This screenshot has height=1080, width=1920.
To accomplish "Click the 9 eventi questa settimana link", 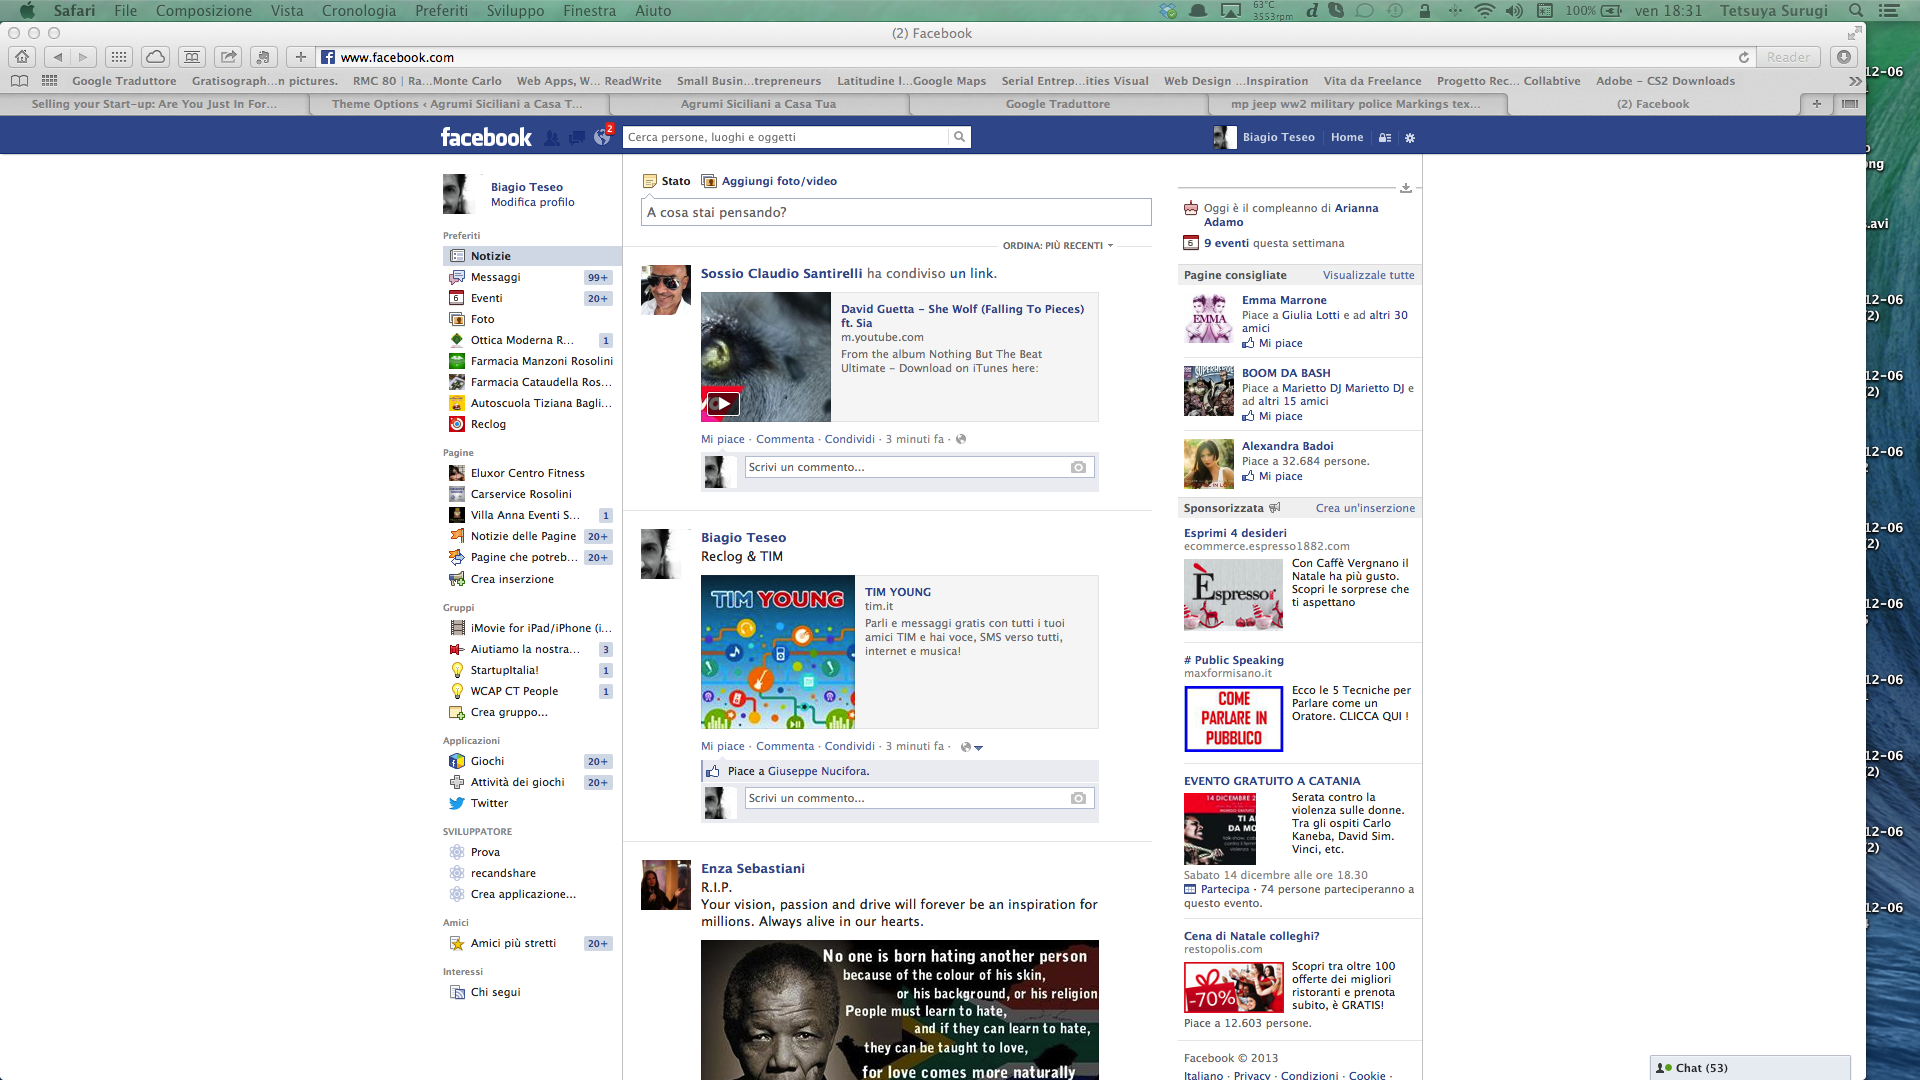I will pyautogui.click(x=1274, y=243).
